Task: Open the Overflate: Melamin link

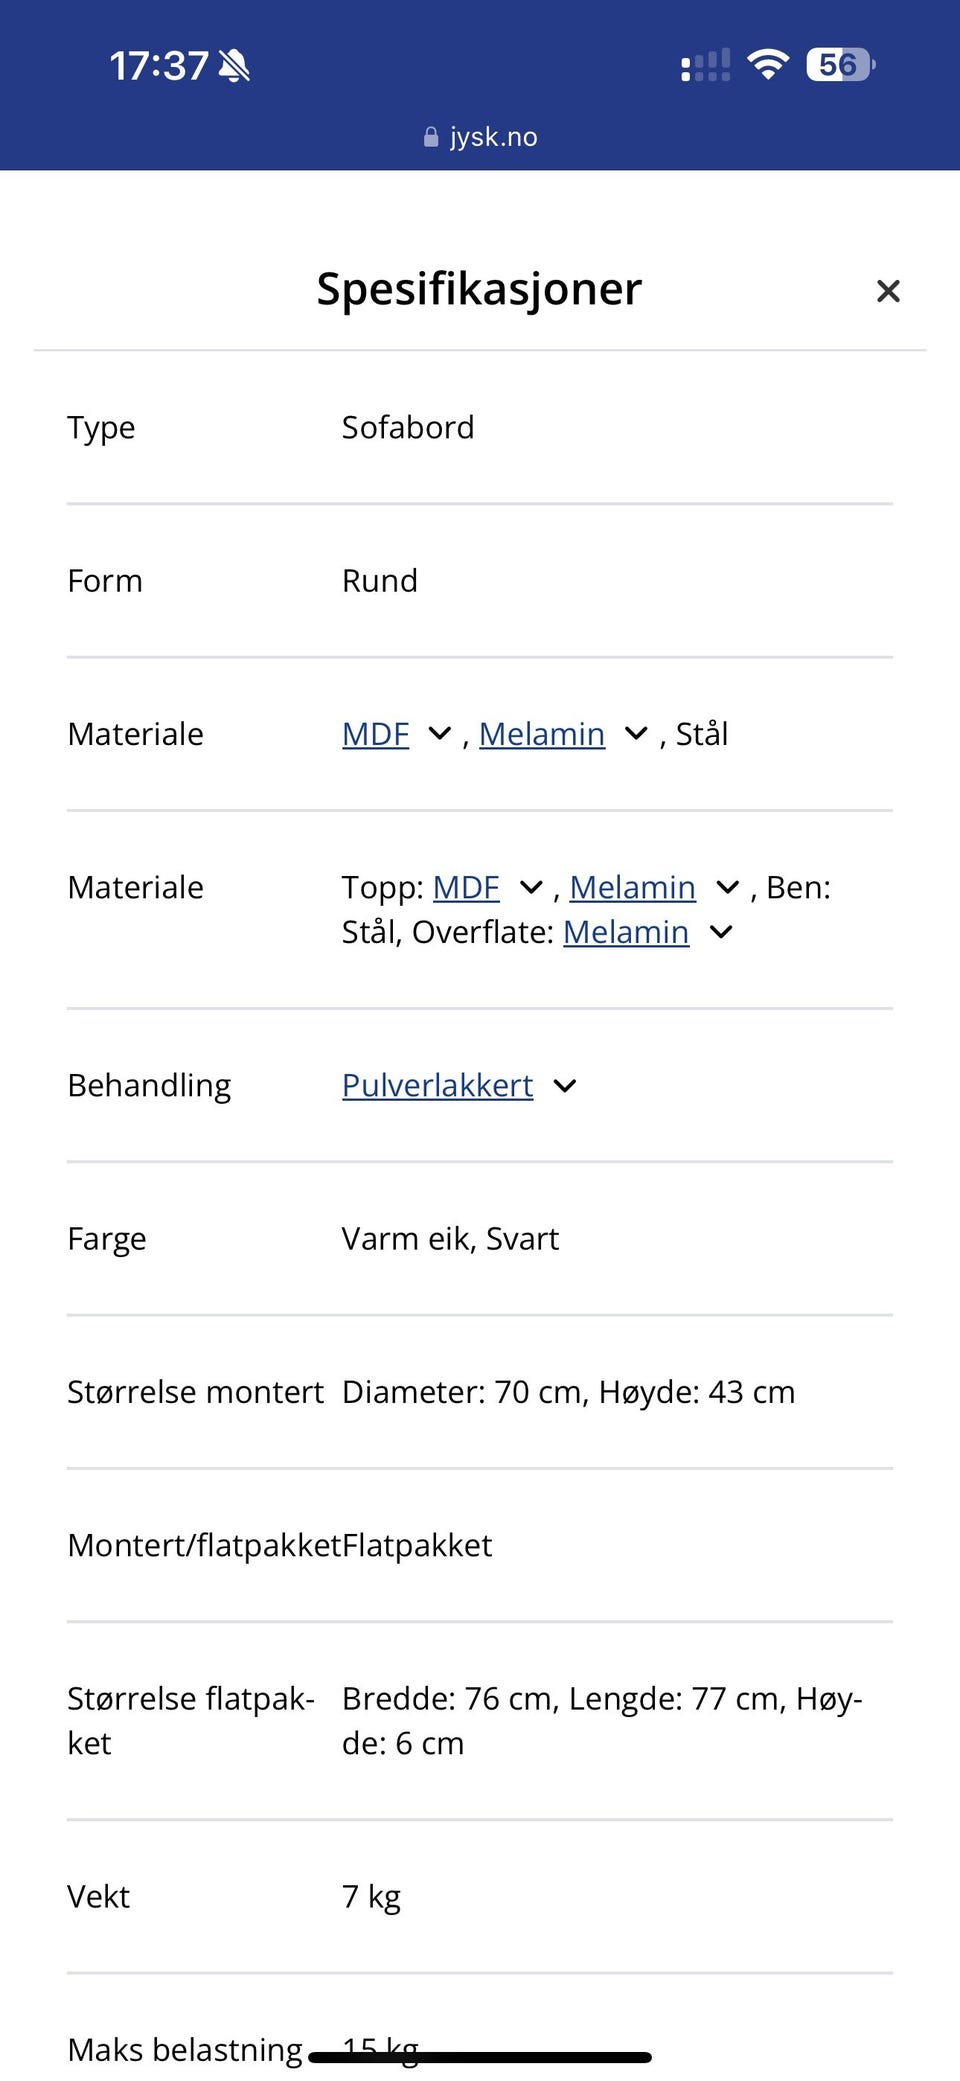Action: click(625, 932)
